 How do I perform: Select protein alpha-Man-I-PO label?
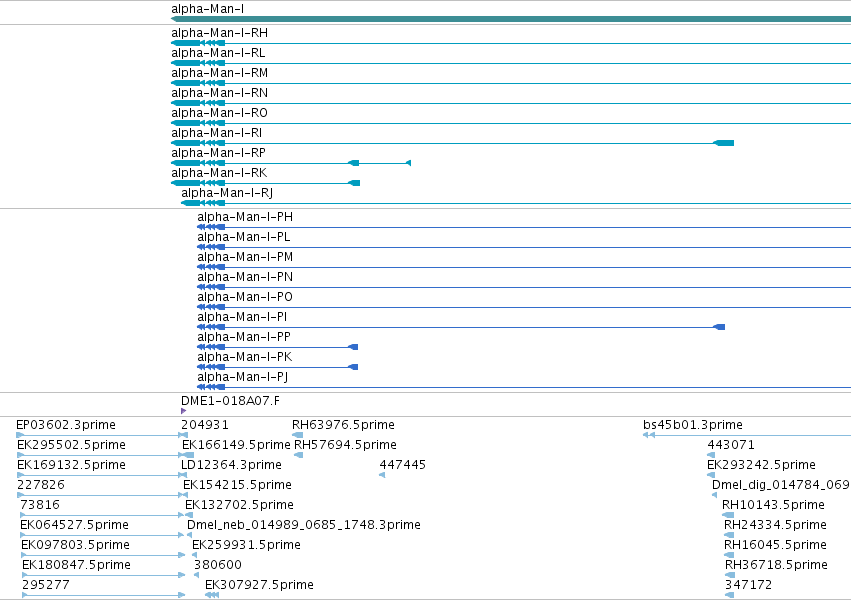click(245, 297)
